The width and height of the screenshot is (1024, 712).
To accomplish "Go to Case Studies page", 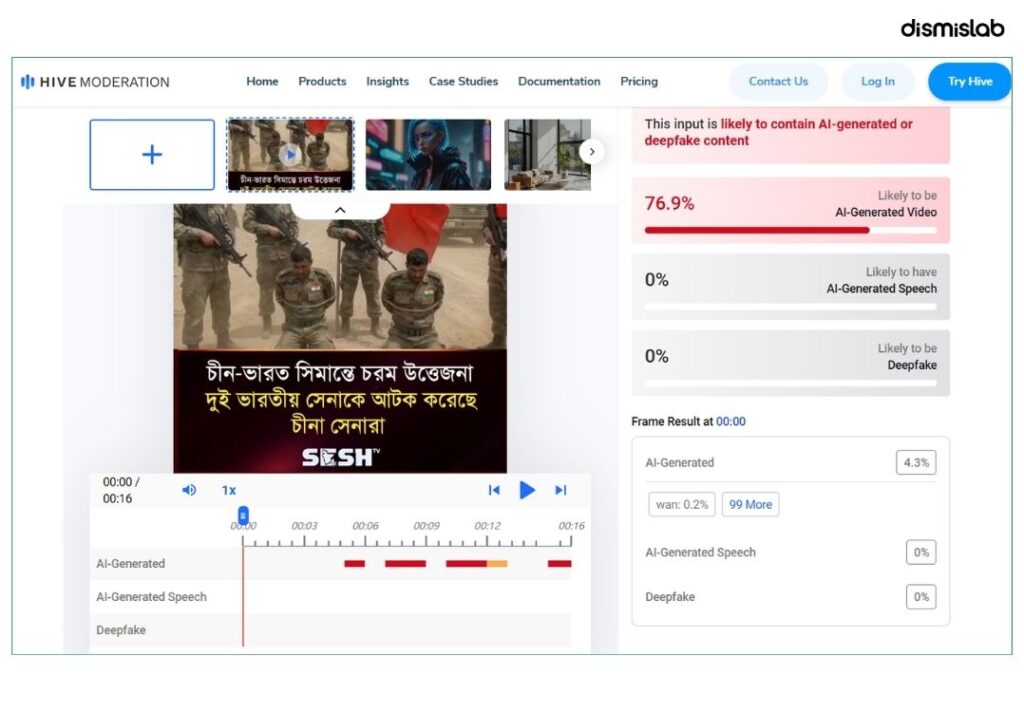I will [x=463, y=82].
